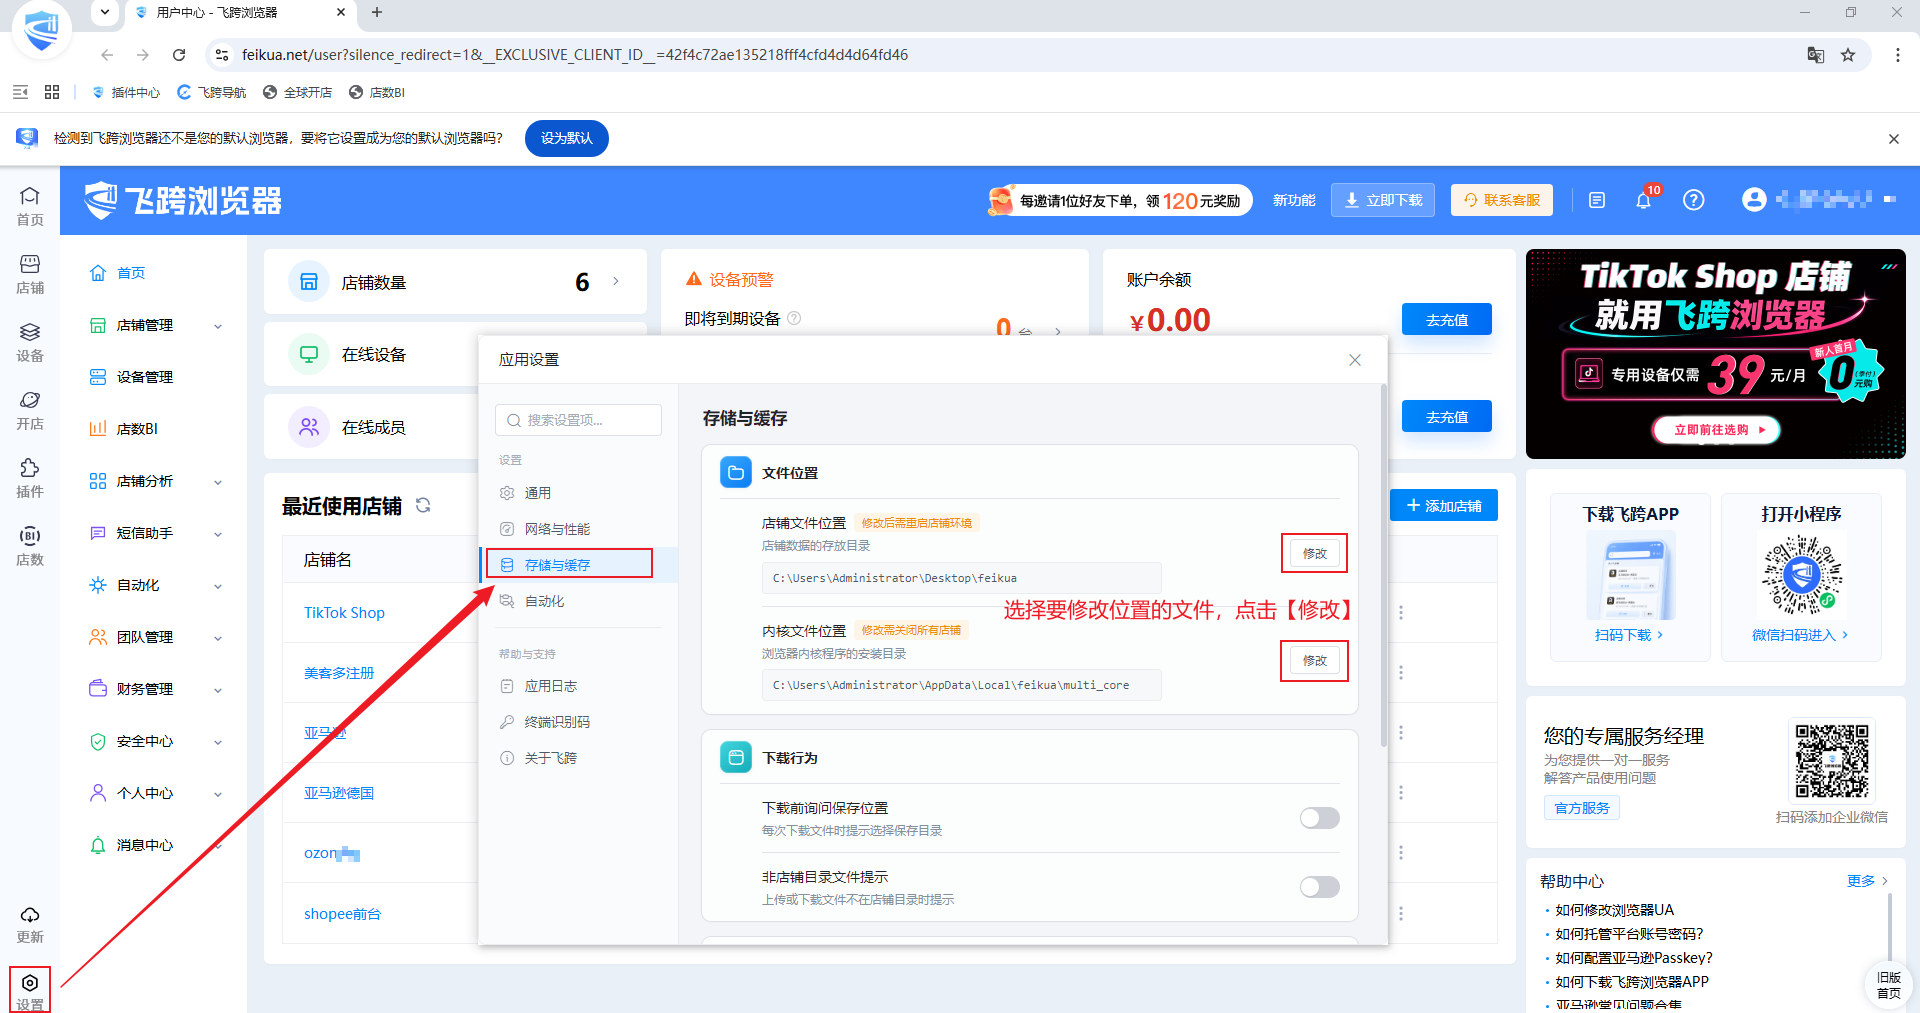
Task: Click the notification bell icon
Action: click(1643, 200)
